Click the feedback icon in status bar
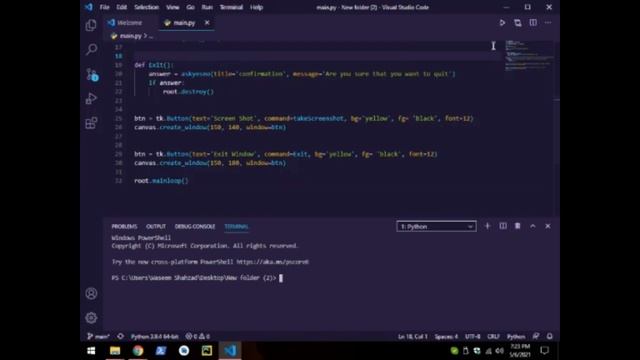 tap(536, 336)
